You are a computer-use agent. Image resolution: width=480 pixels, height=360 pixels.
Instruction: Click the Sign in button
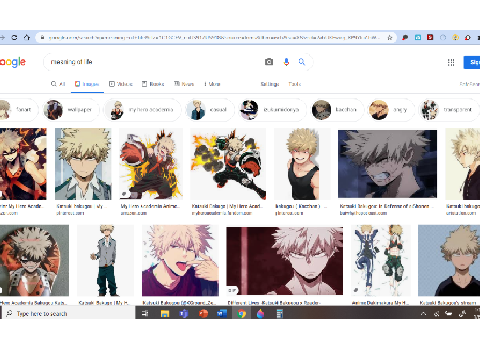click(x=472, y=62)
